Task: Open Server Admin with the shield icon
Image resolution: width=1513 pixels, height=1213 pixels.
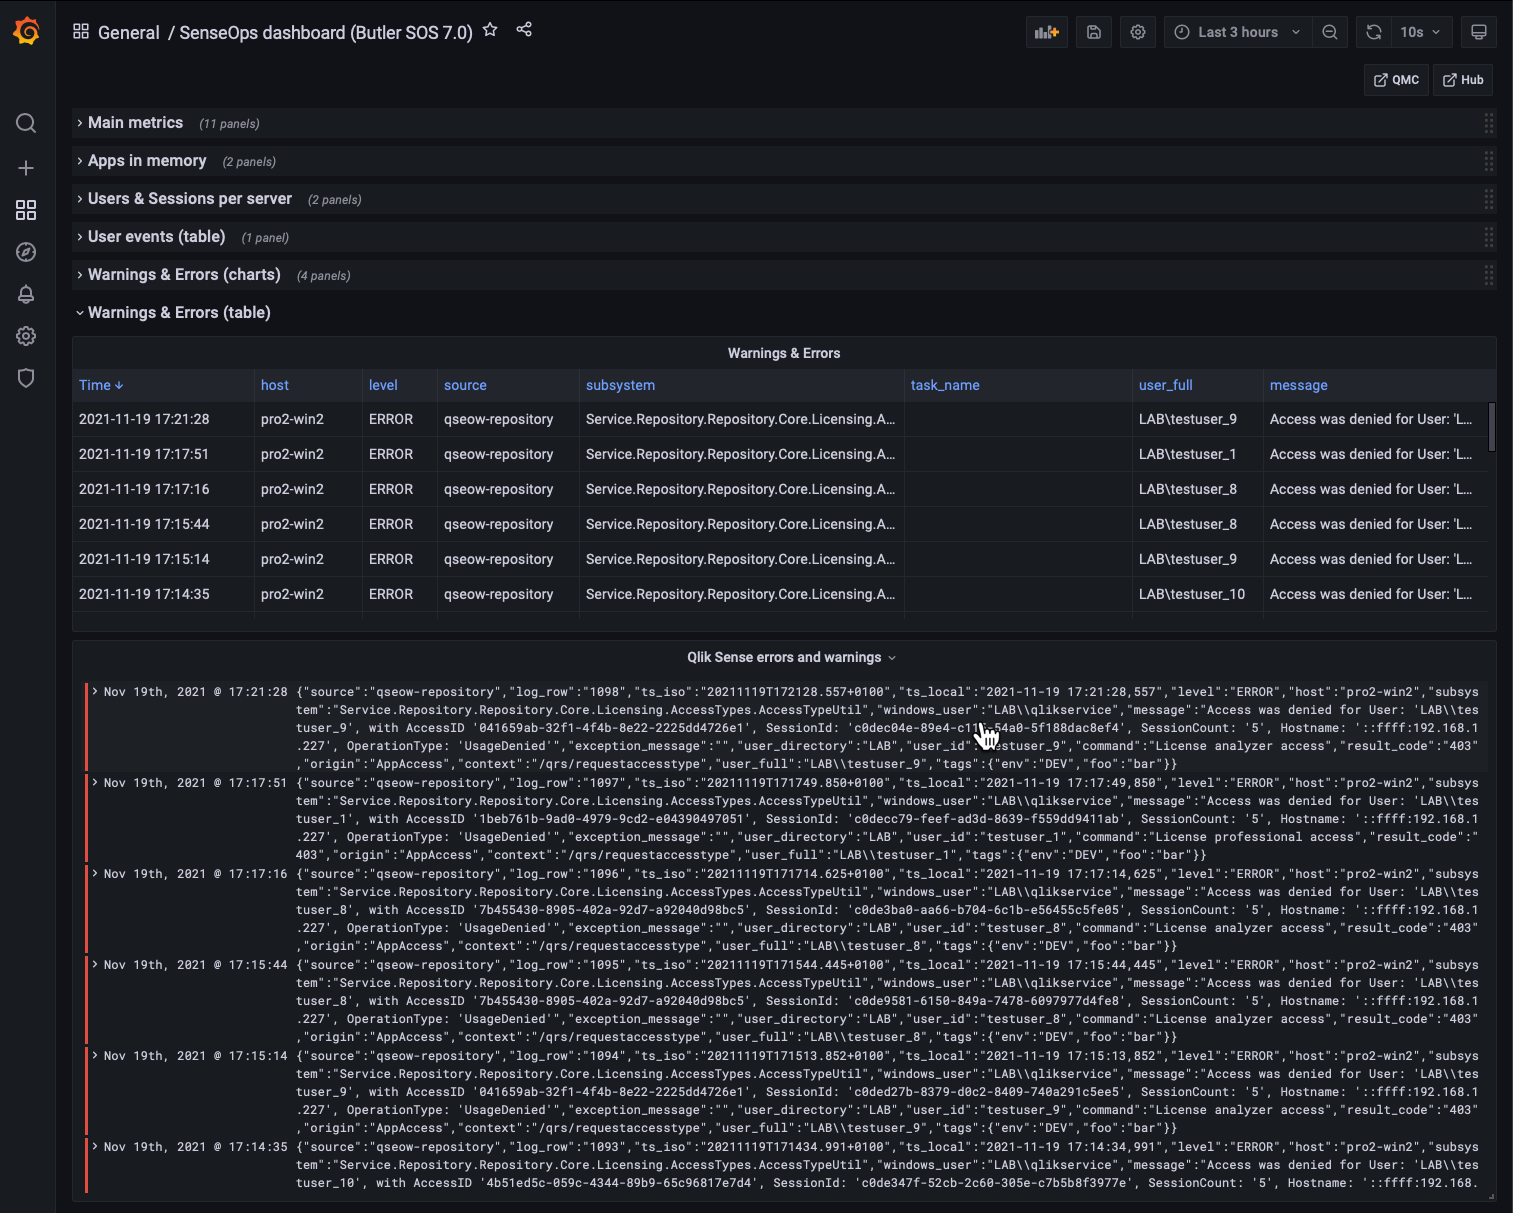Action: pyautogui.click(x=25, y=378)
